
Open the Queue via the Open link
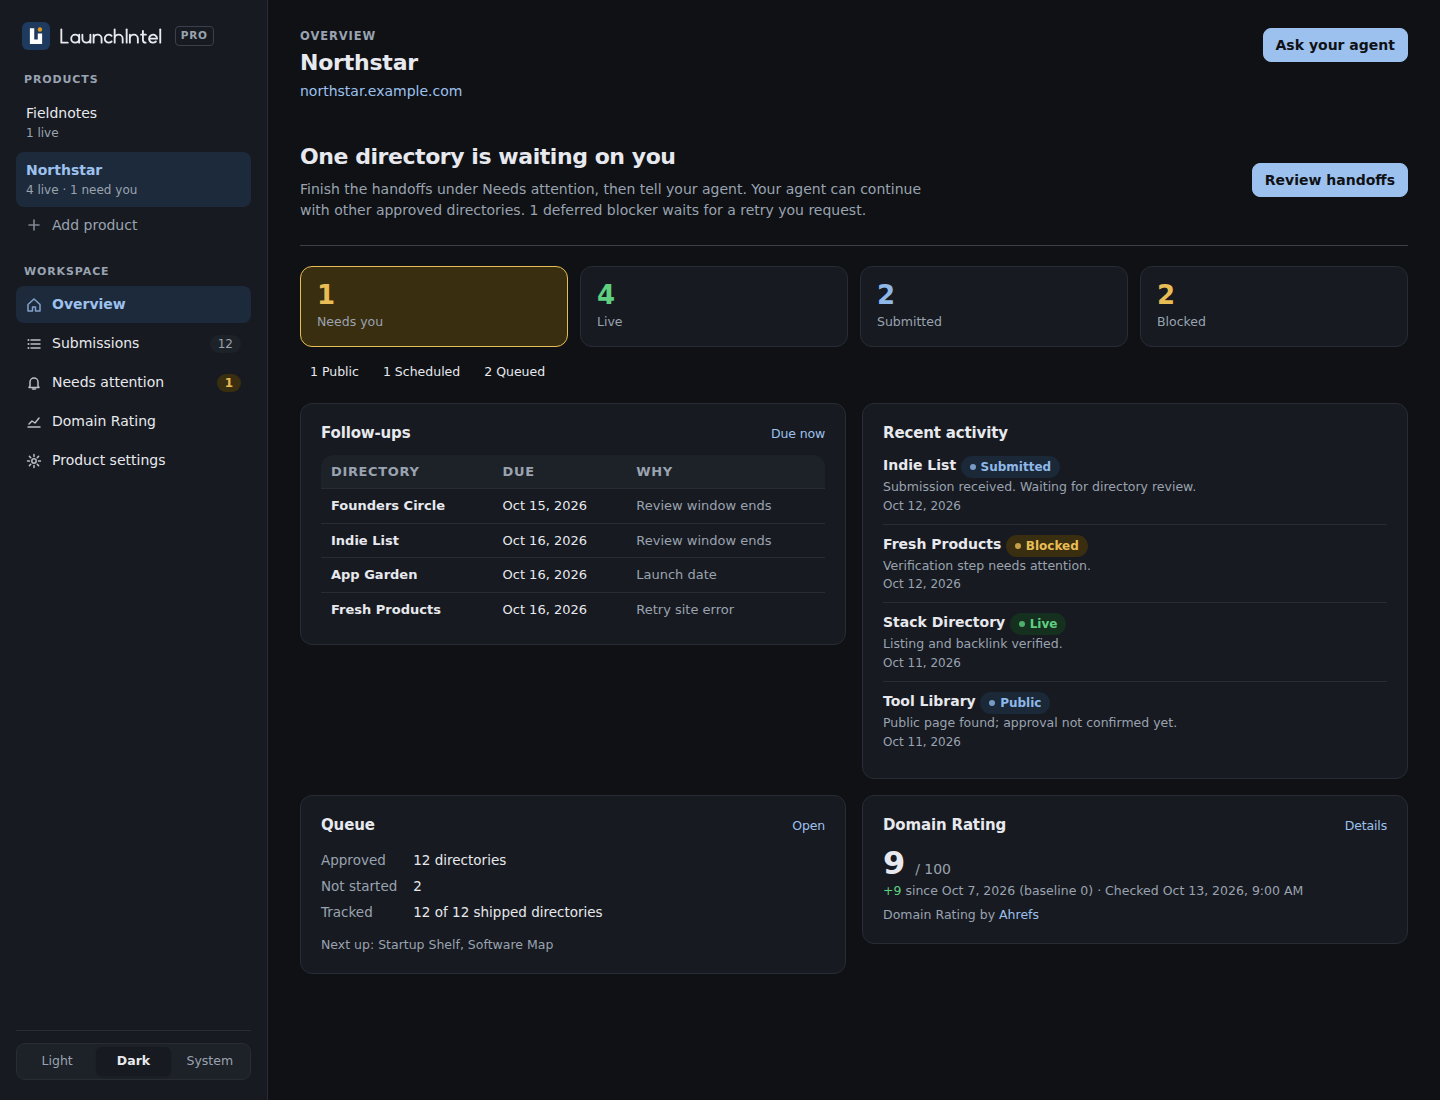808,826
